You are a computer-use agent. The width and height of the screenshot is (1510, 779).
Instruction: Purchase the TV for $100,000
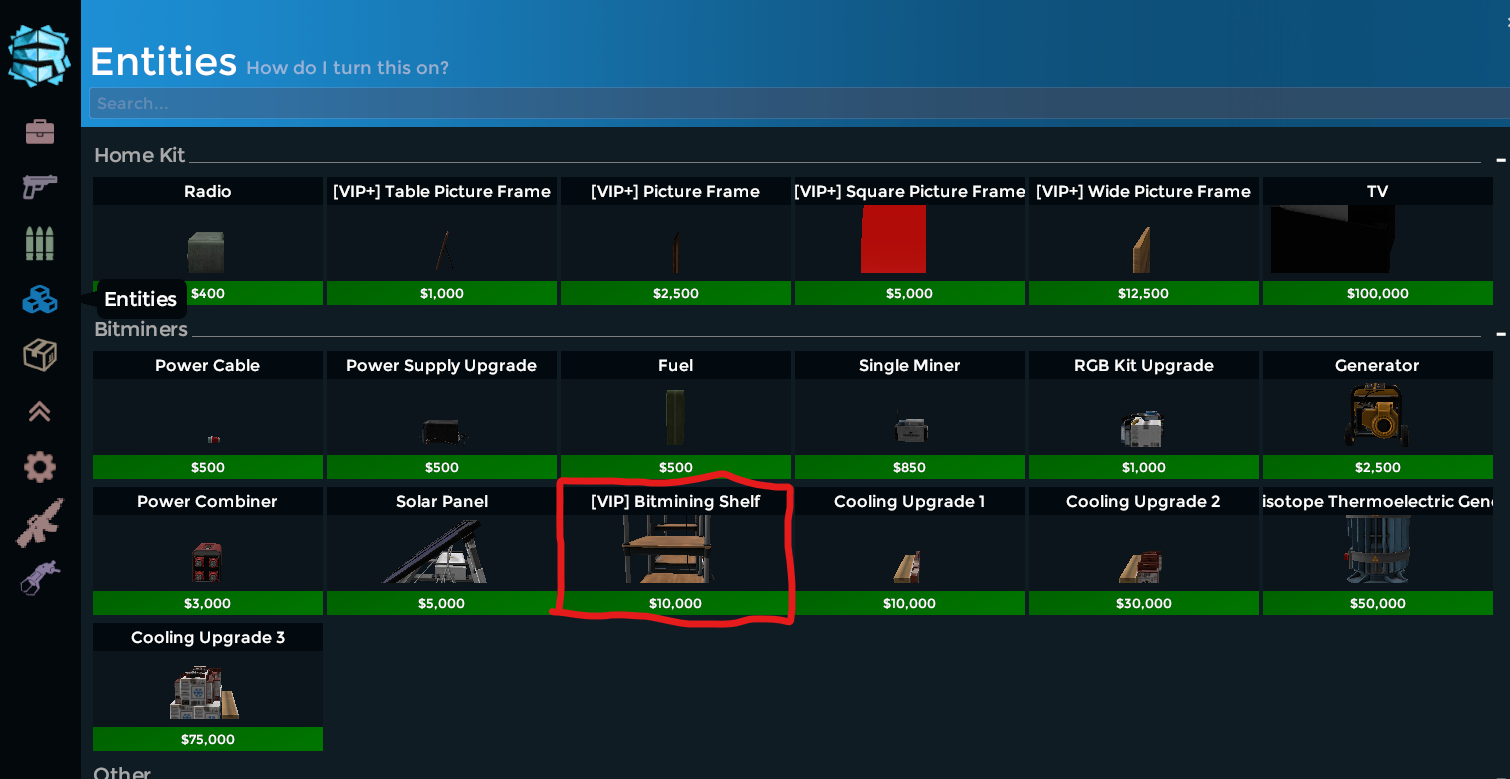pyautogui.click(x=1378, y=293)
